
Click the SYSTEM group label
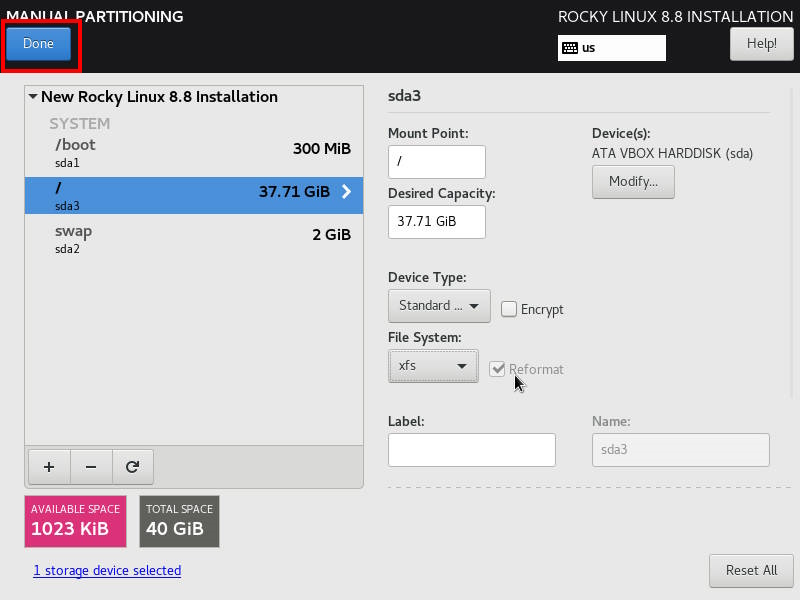coord(80,123)
